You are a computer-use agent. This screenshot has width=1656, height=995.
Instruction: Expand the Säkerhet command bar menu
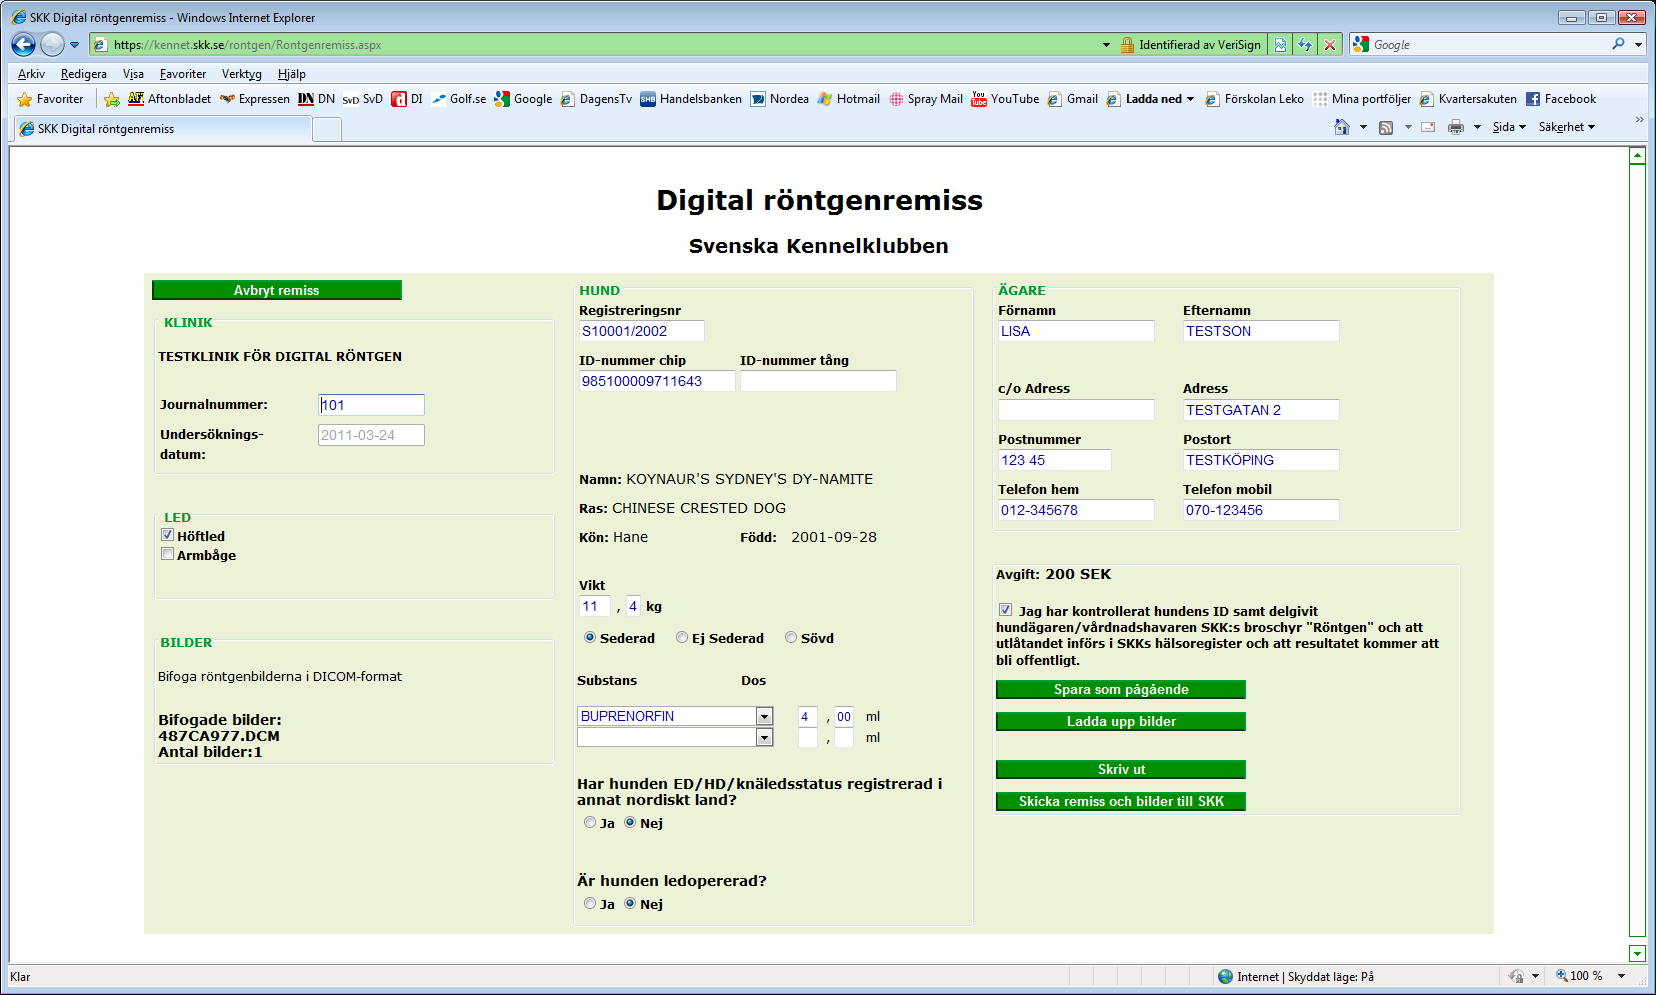click(x=1567, y=127)
